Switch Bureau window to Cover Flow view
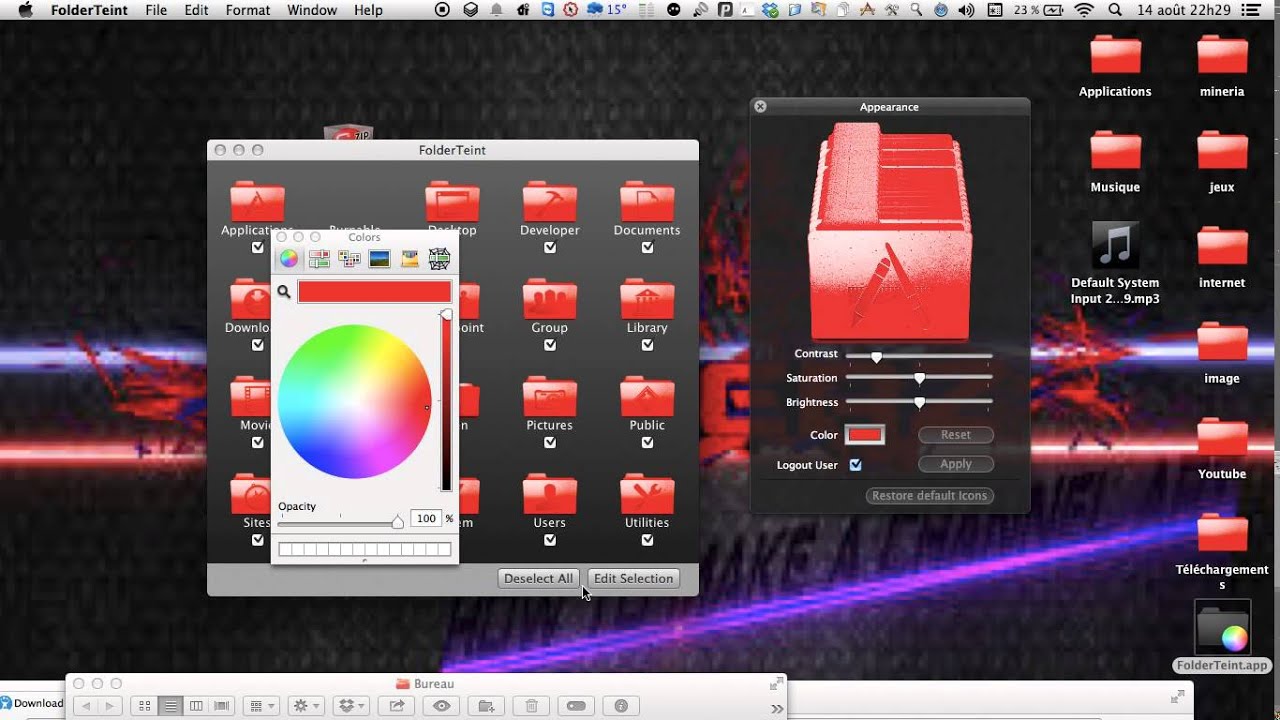 coord(222,706)
